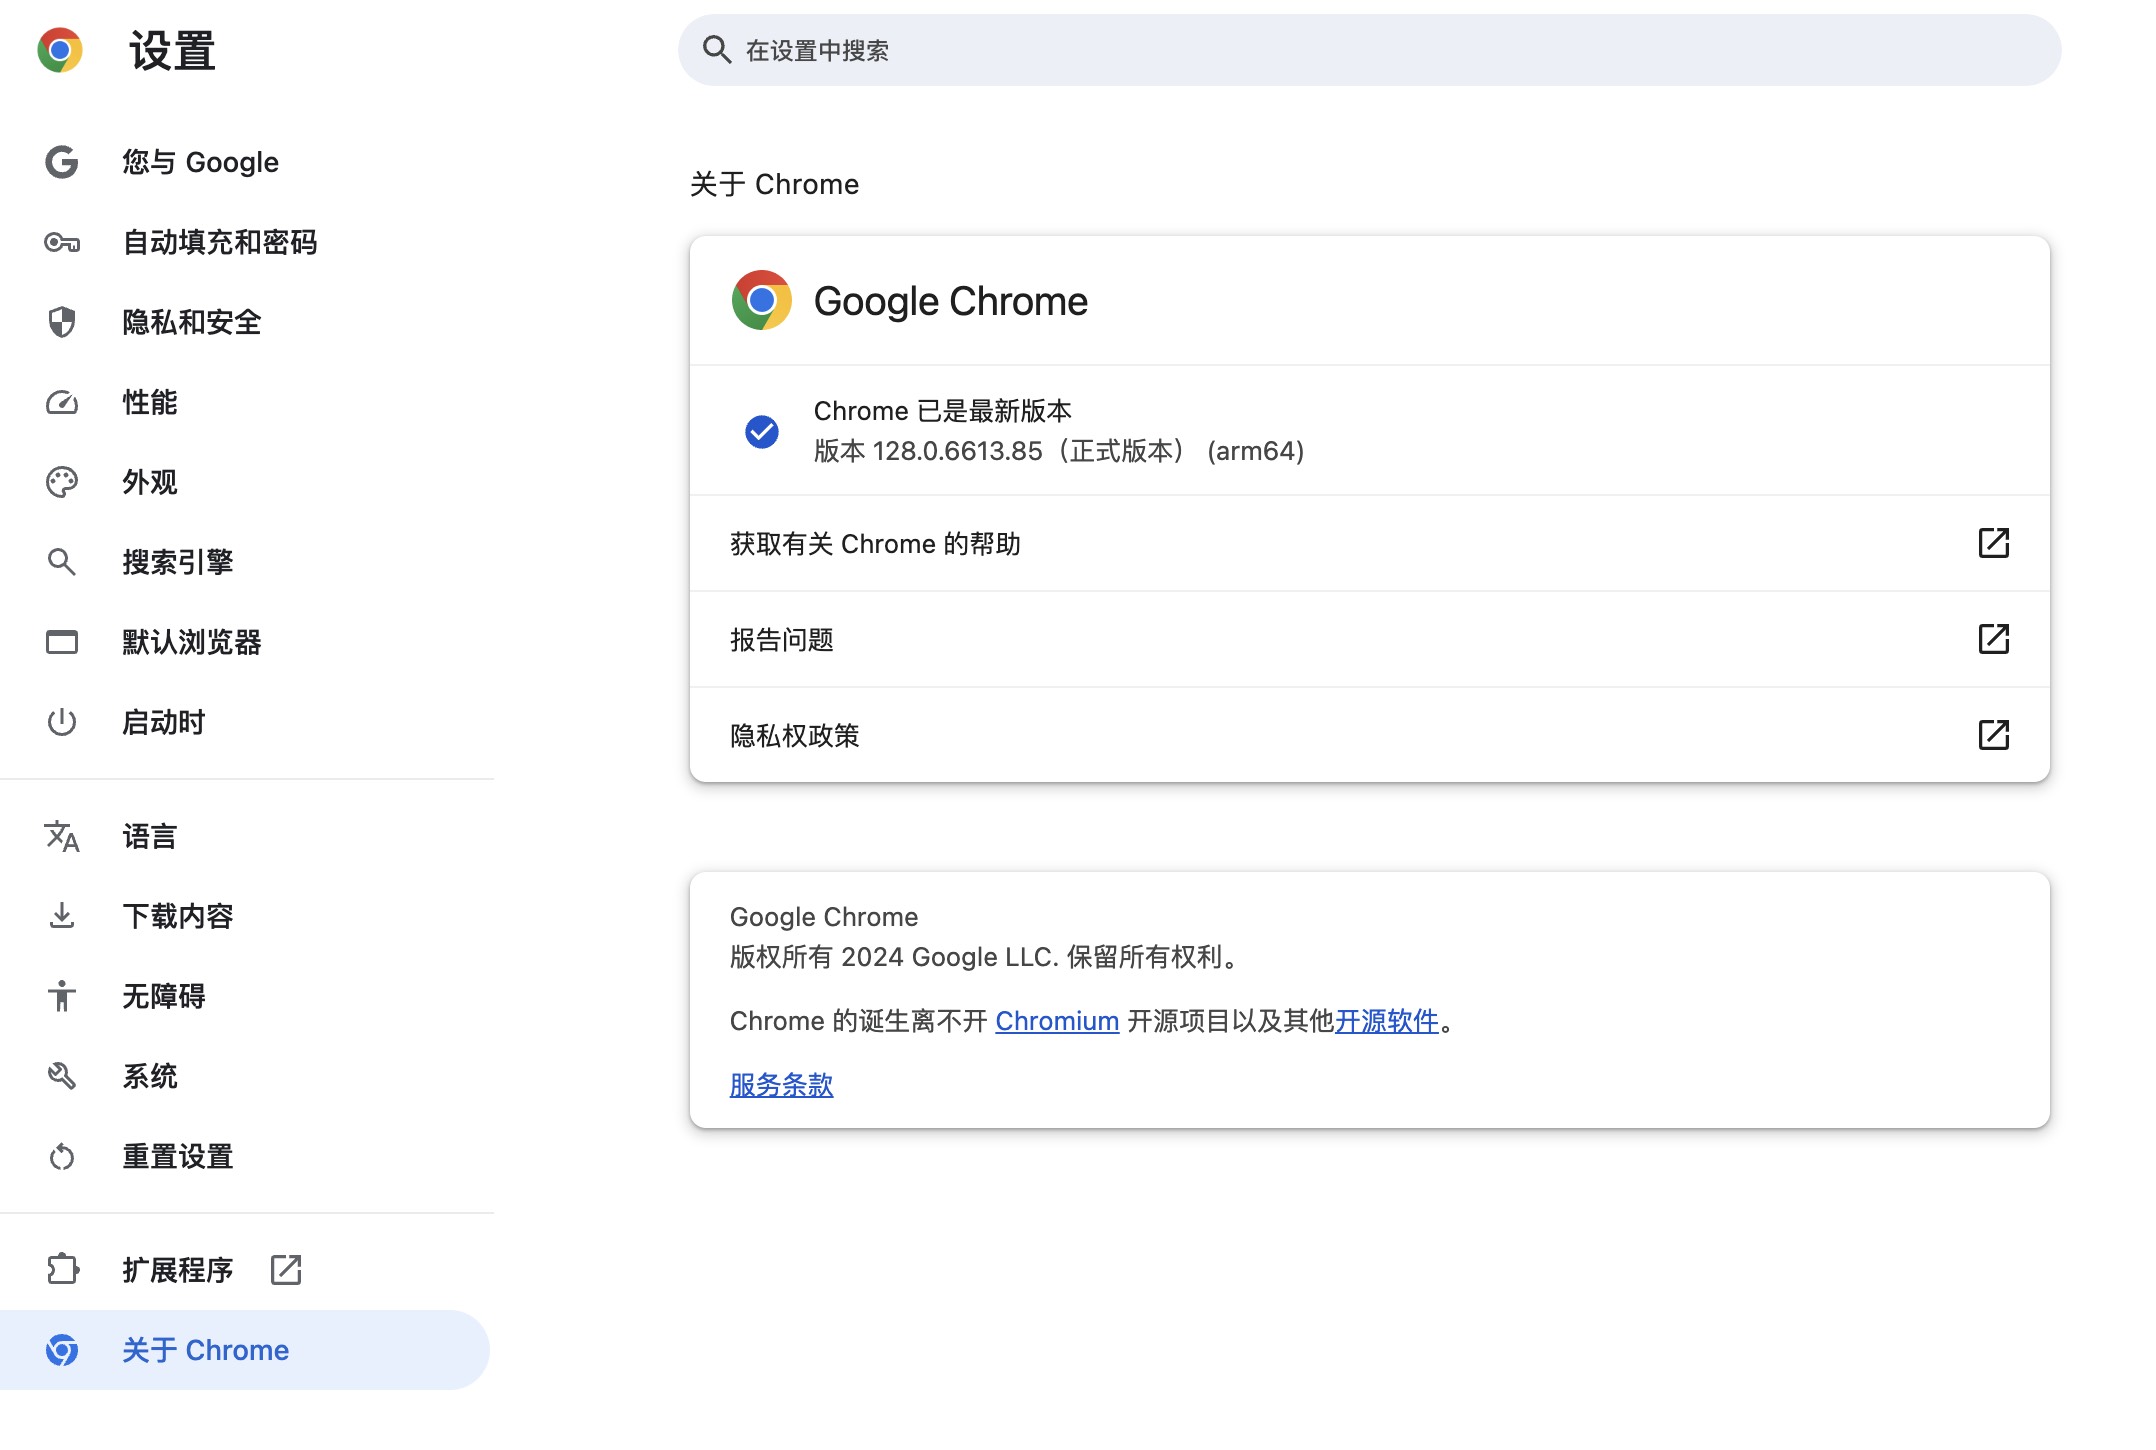The height and width of the screenshot is (1450, 2156).
Task: Open 重置设置 section
Action: [x=245, y=1156]
